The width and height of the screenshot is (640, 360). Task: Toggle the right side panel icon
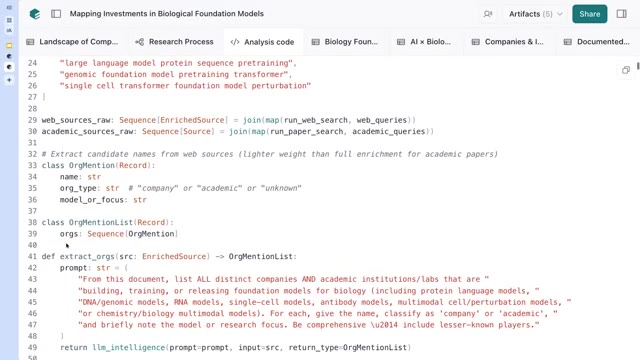tap(621, 14)
